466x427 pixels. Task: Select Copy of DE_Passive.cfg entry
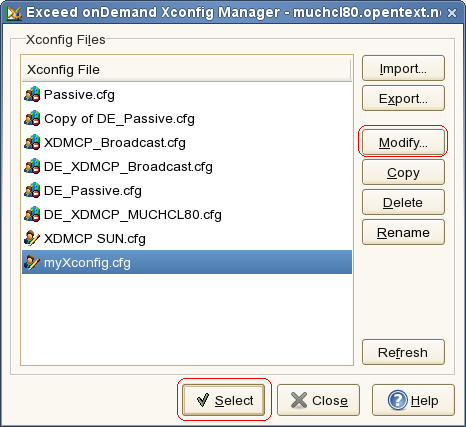point(187,119)
